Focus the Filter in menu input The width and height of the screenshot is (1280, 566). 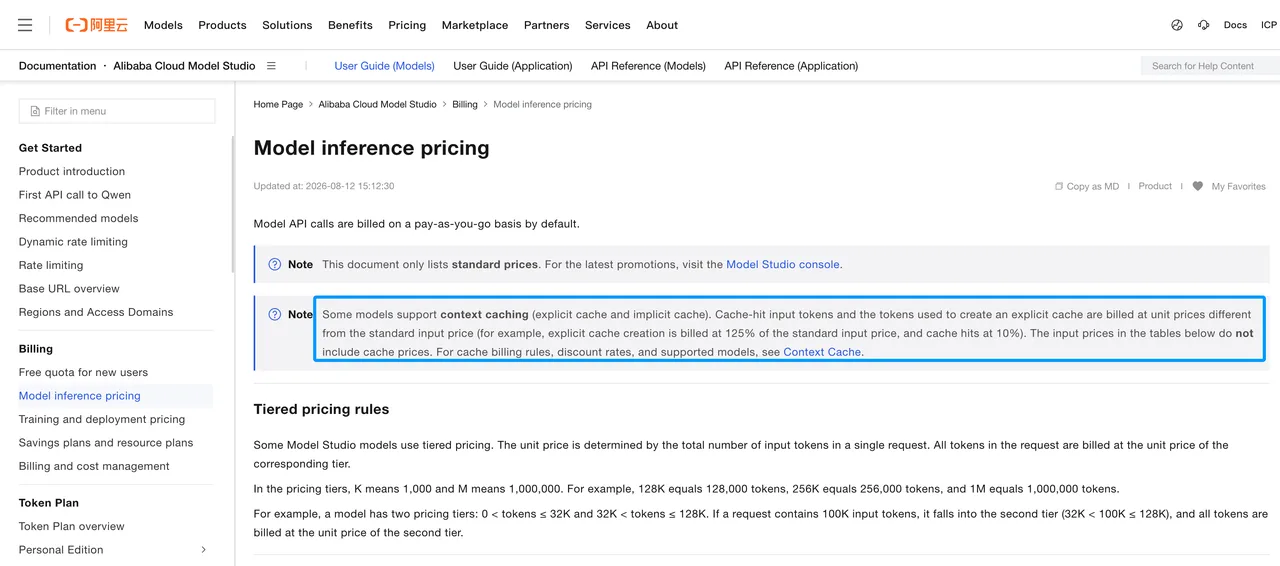117,111
